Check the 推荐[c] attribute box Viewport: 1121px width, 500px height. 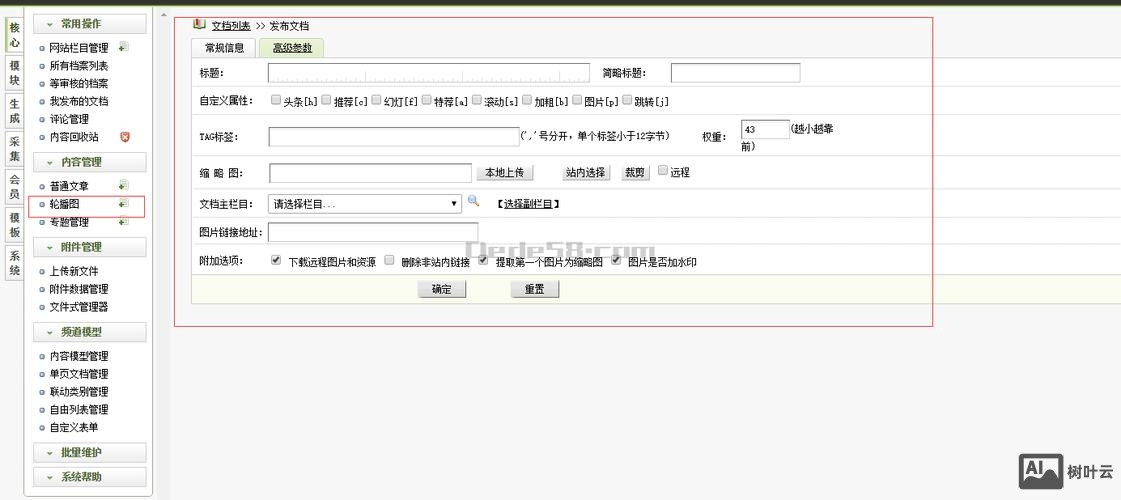click(326, 100)
